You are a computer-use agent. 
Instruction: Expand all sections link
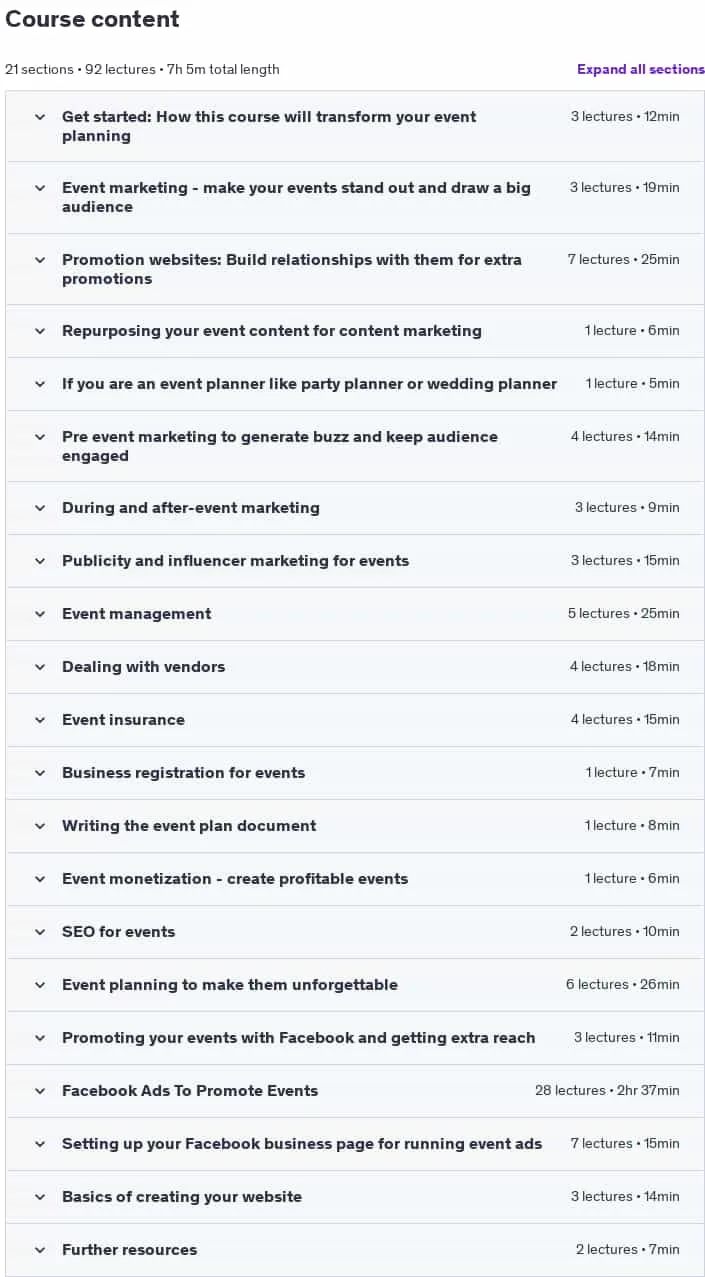pyautogui.click(x=641, y=69)
